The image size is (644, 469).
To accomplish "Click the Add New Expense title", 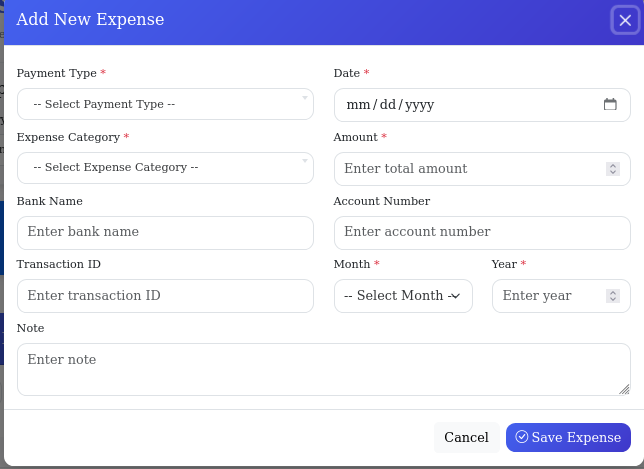I will pos(90,19).
